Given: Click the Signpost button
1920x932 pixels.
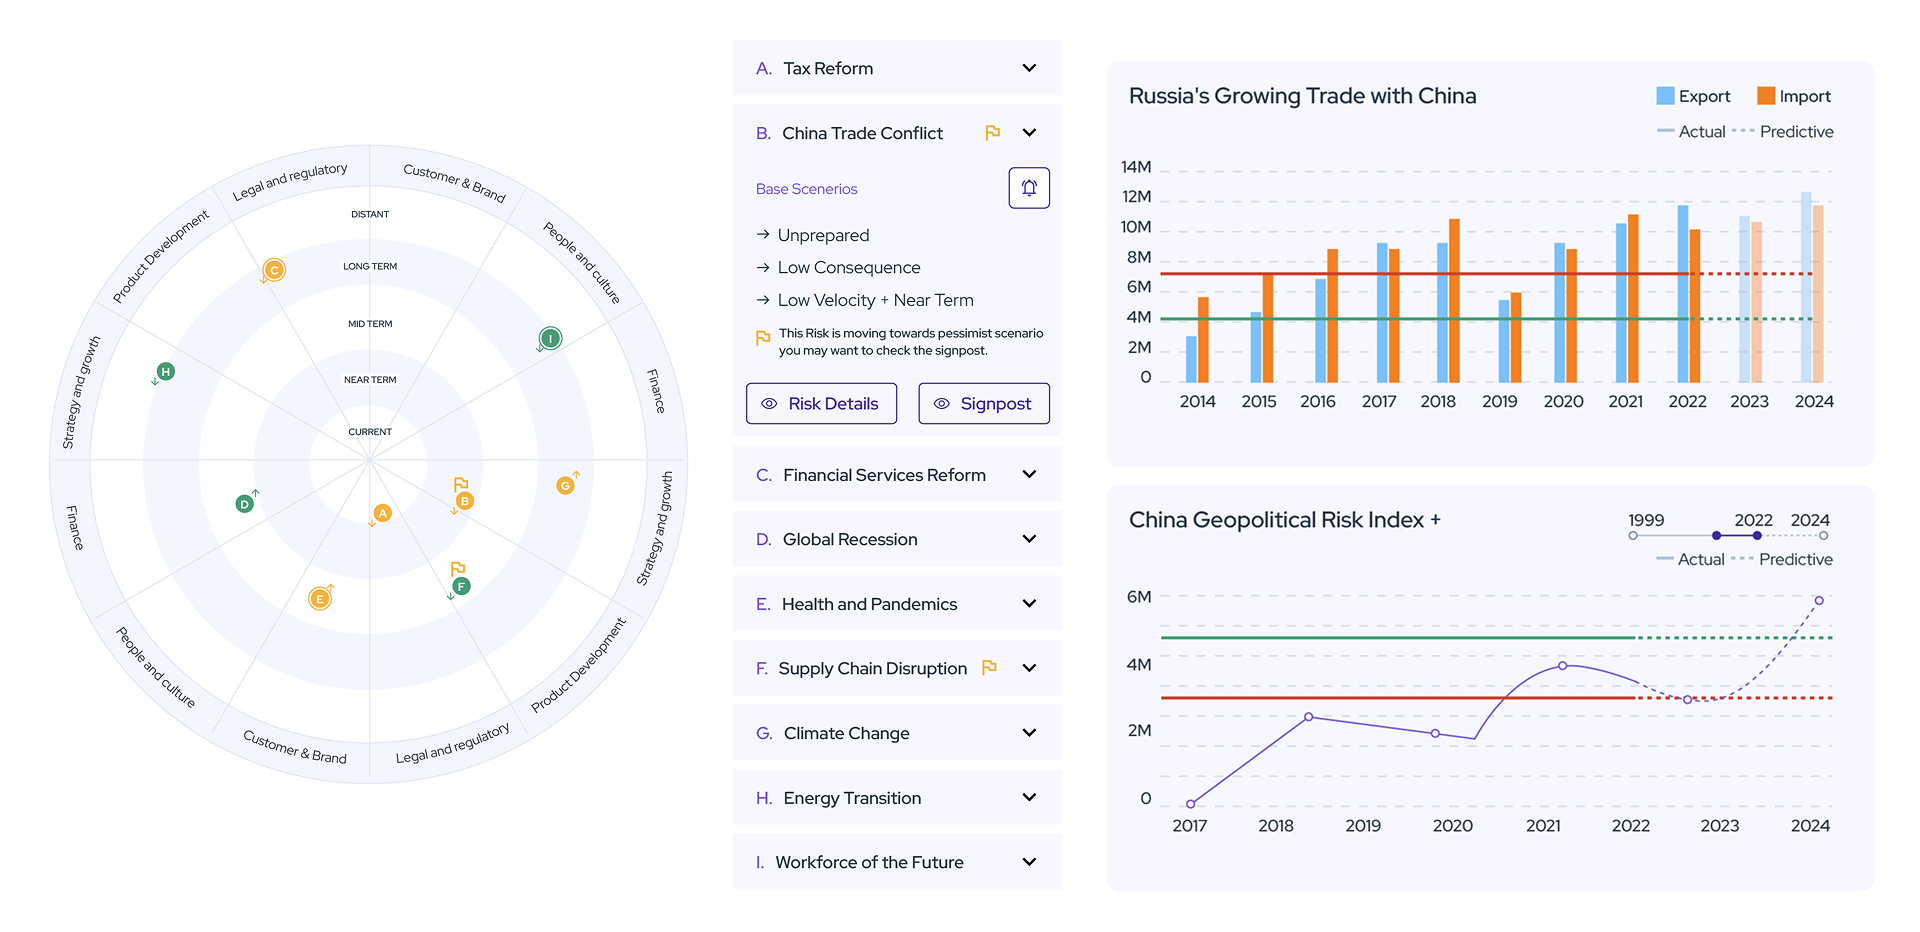Looking at the screenshot, I should 983,404.
